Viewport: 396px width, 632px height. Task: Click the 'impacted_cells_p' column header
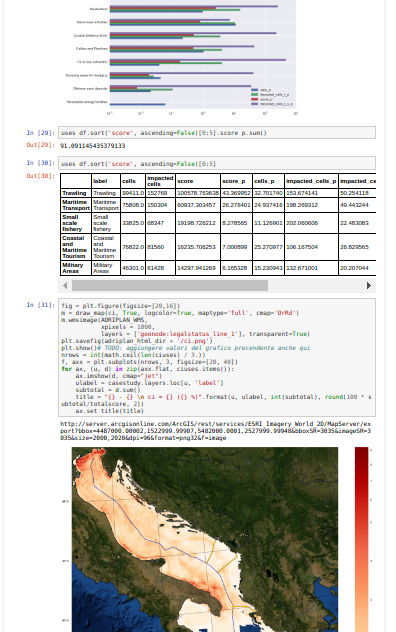[x=311, y=181]
